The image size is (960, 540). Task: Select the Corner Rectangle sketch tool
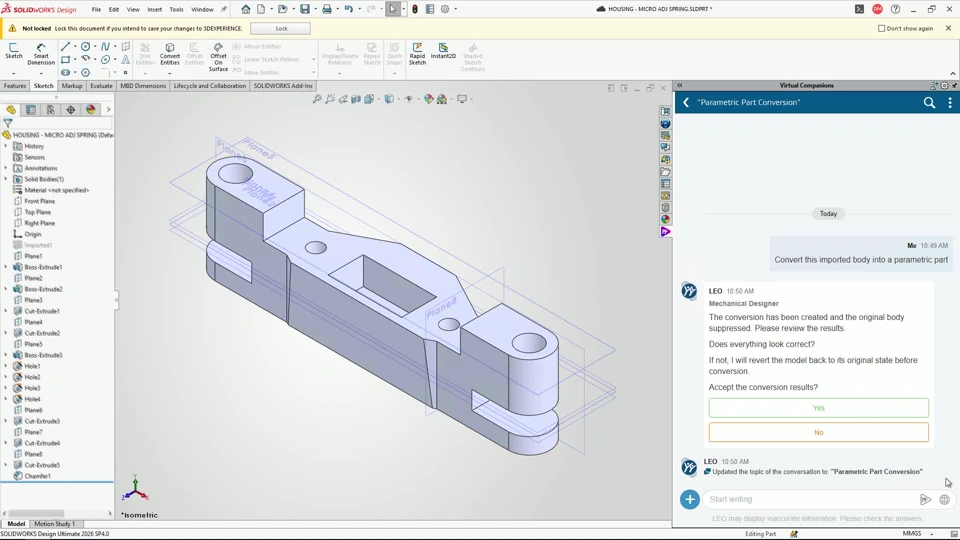[65, 59]
